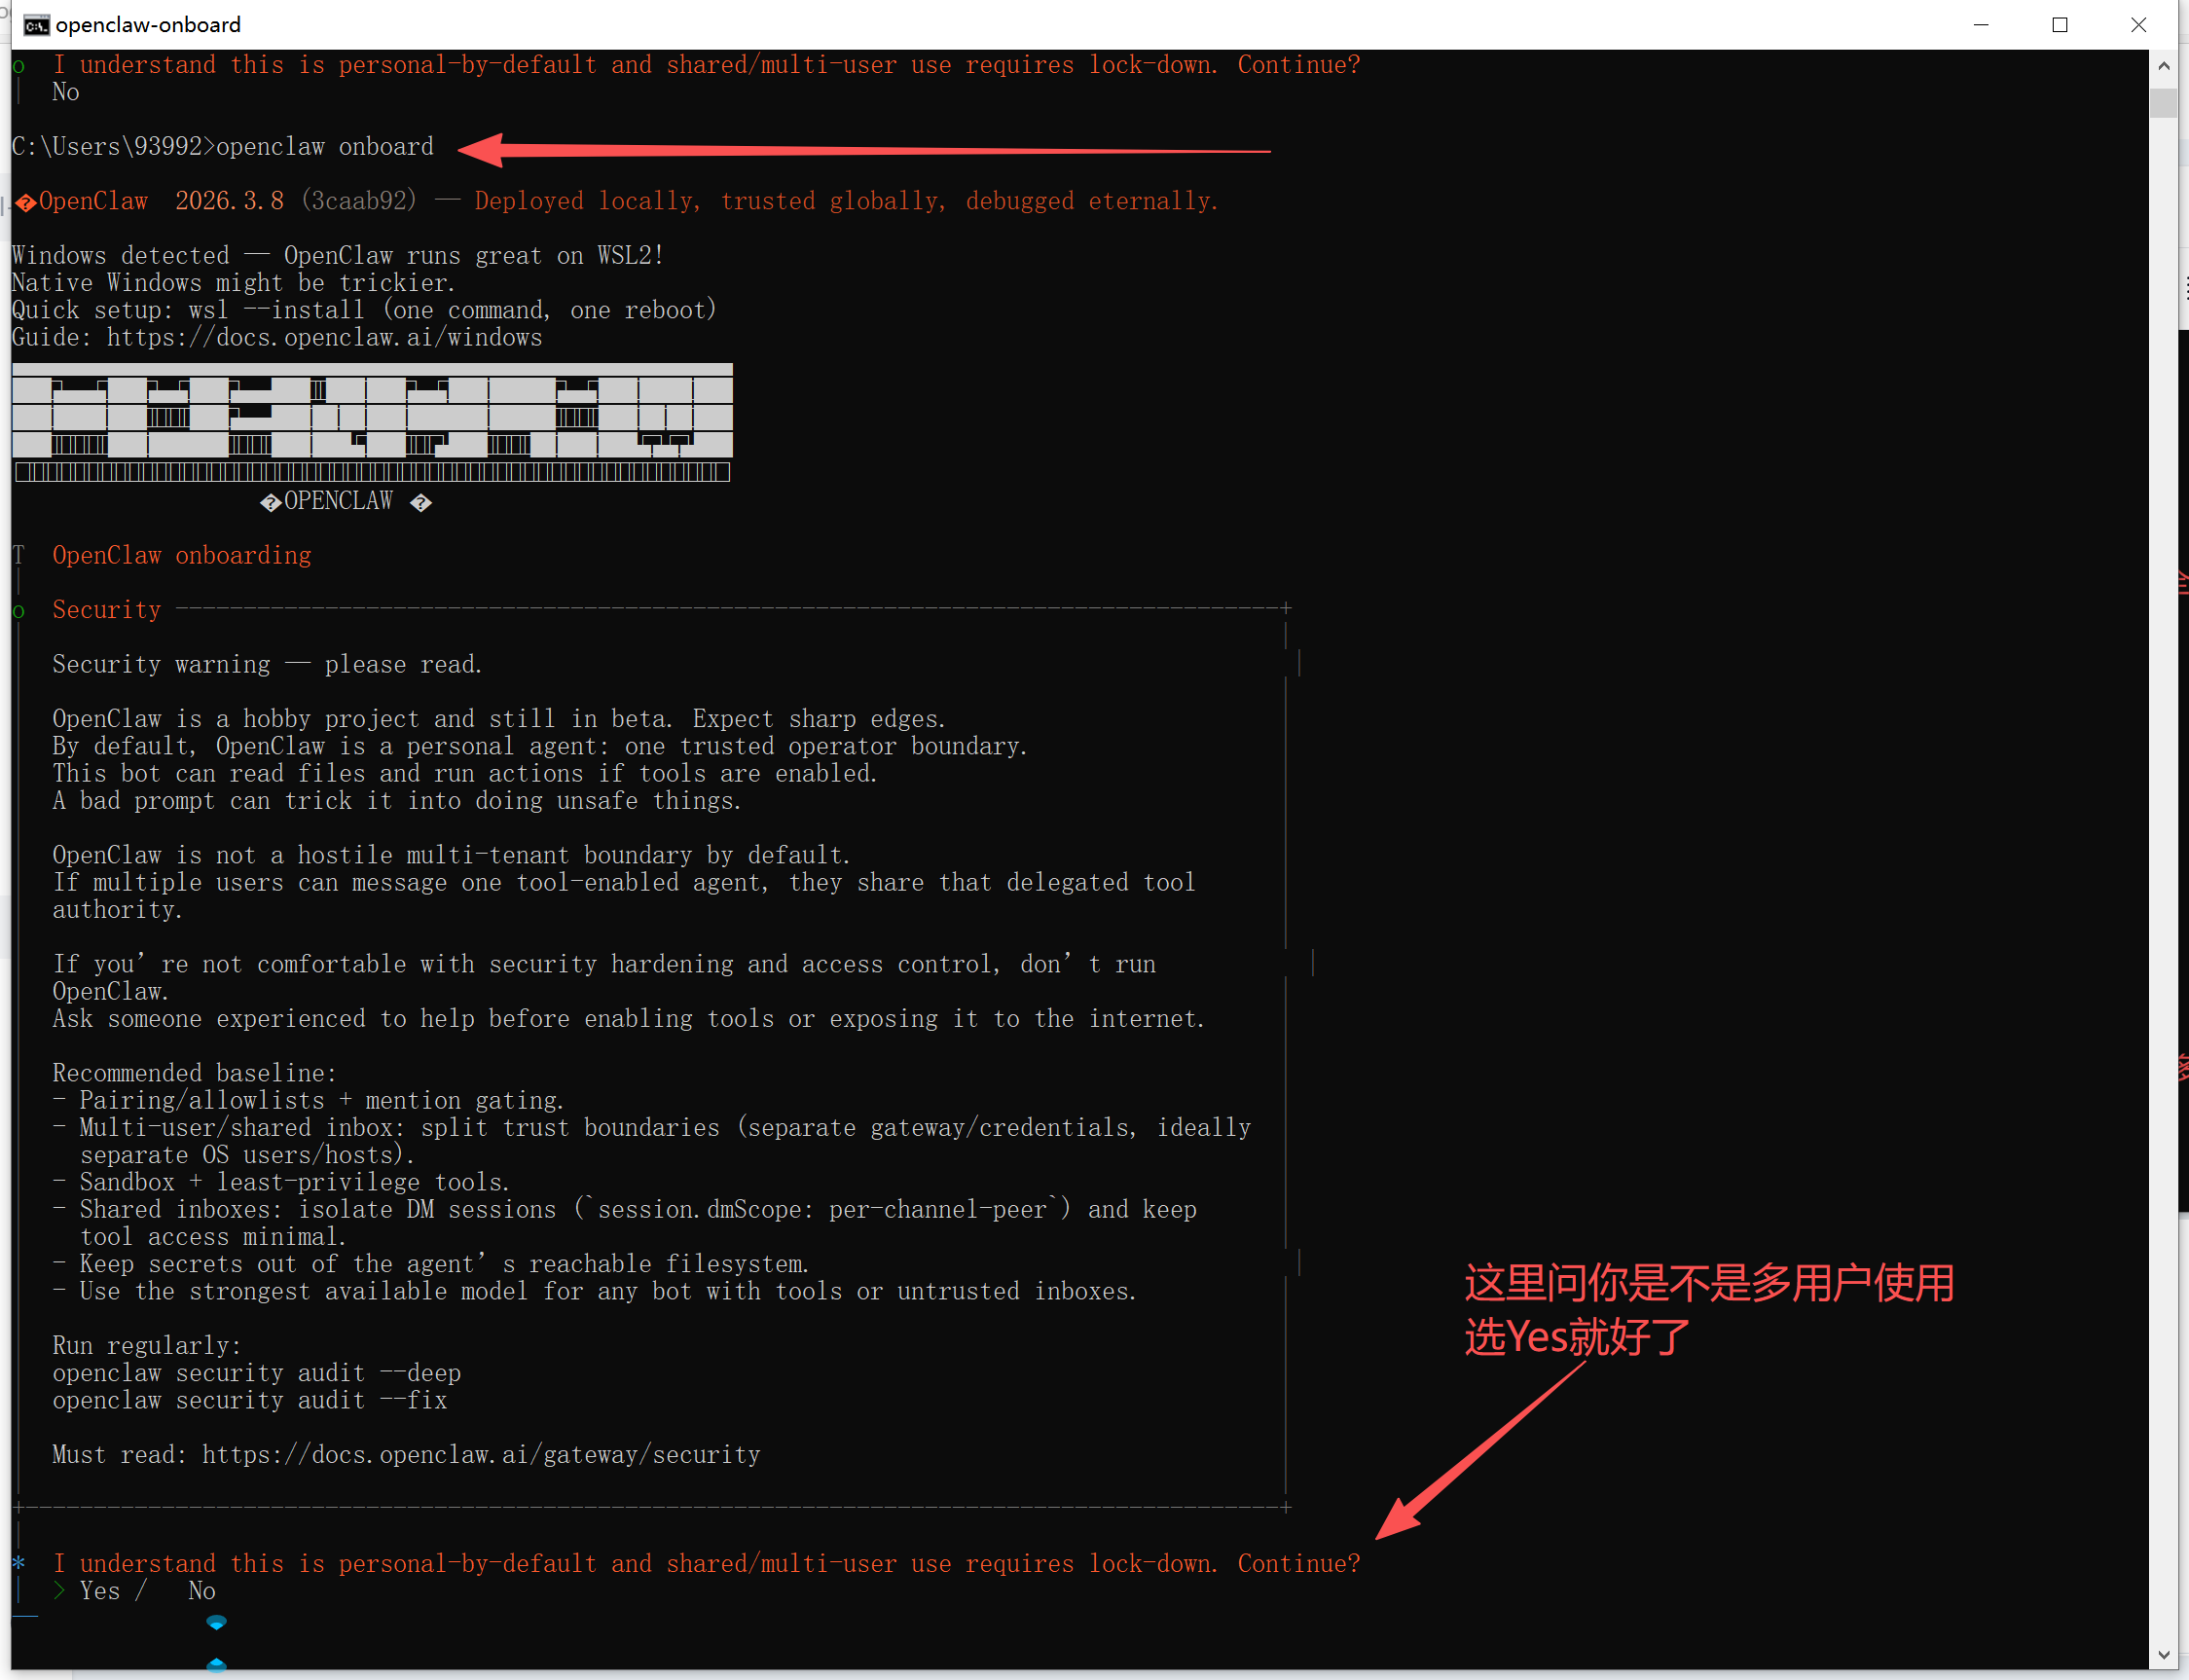Select the No option in prompt
Image resolution: width=2189 pixels, height=1680 pixels.
coord(201,1591)
